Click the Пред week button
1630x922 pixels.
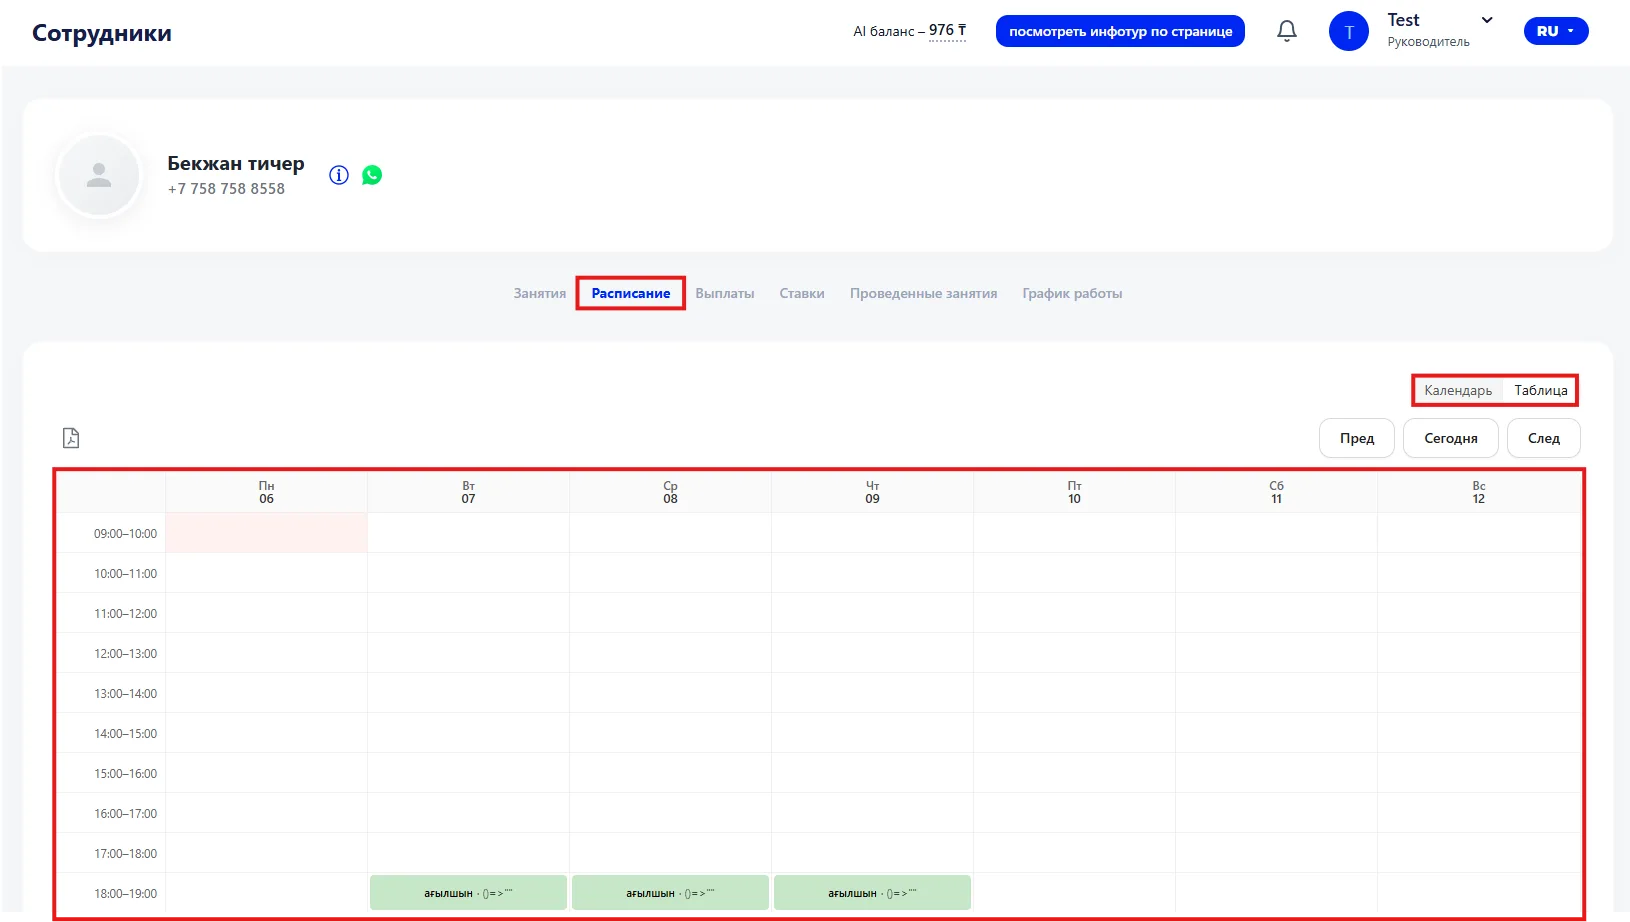coord(1357,438)
